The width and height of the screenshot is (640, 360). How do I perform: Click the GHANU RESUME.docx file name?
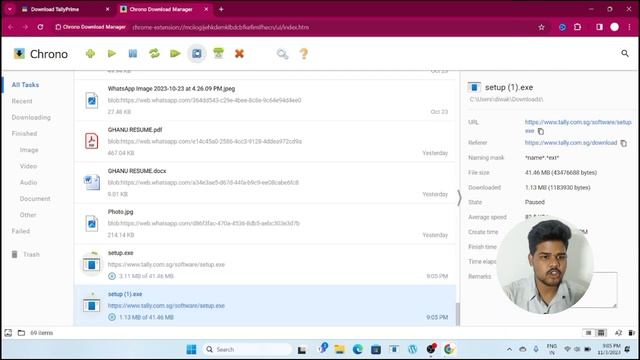(137, 171)
